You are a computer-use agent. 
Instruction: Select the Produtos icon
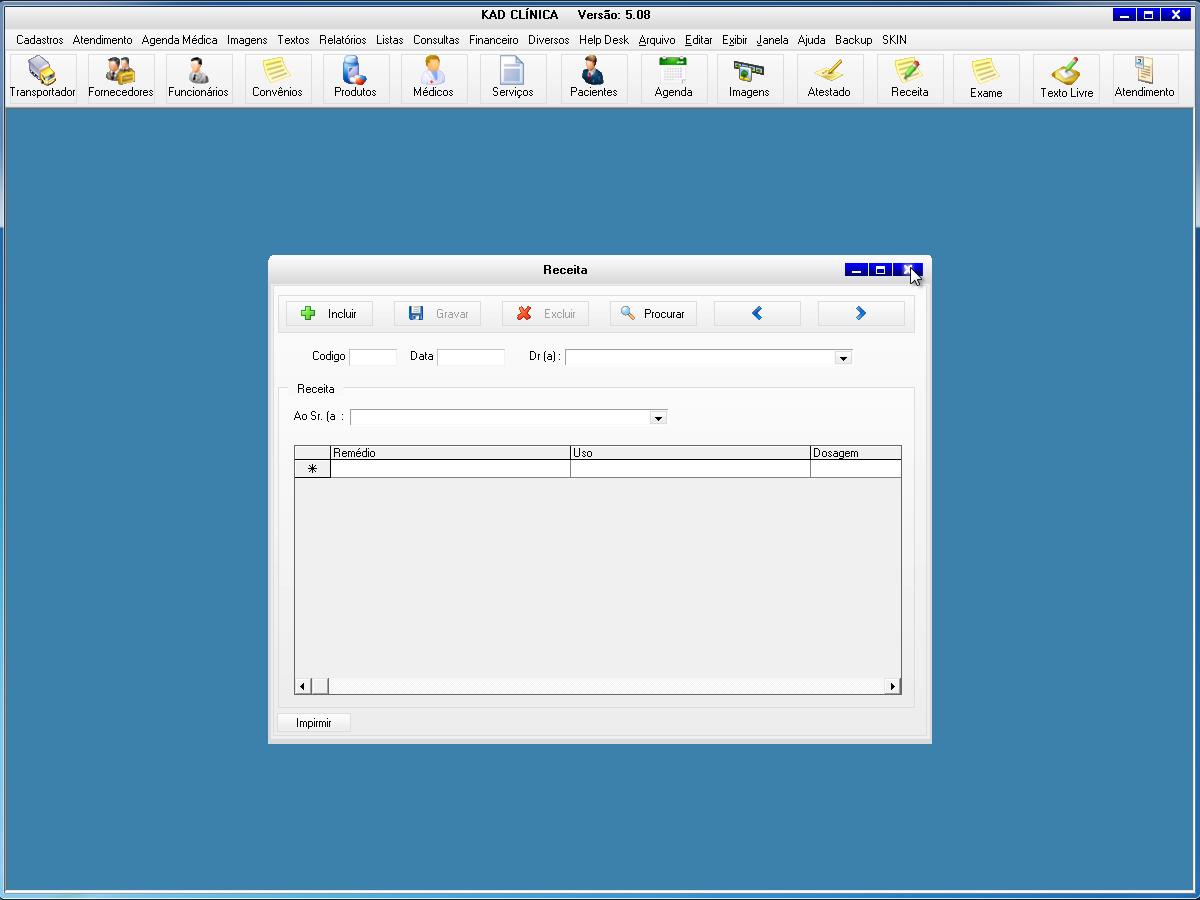point(355,78)
